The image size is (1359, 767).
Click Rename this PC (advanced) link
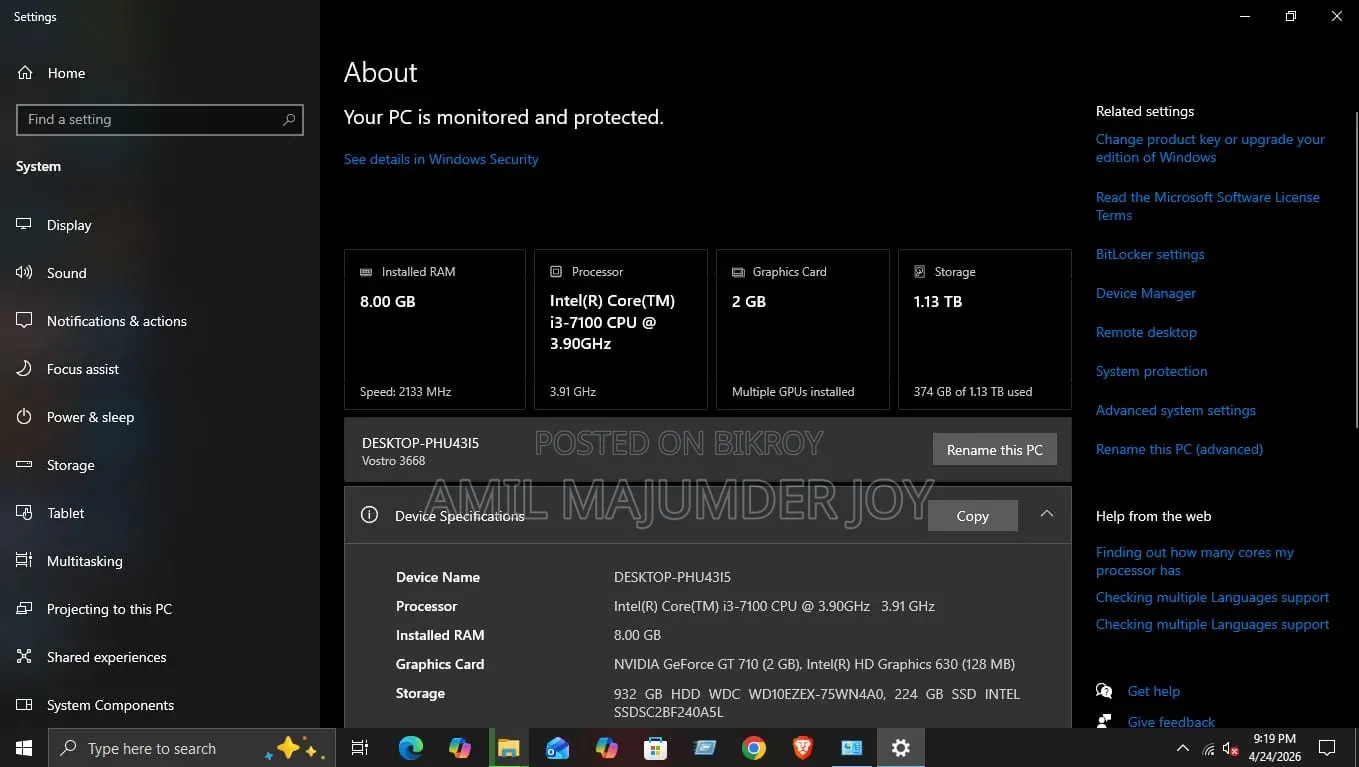click(x=1179, y=449)
